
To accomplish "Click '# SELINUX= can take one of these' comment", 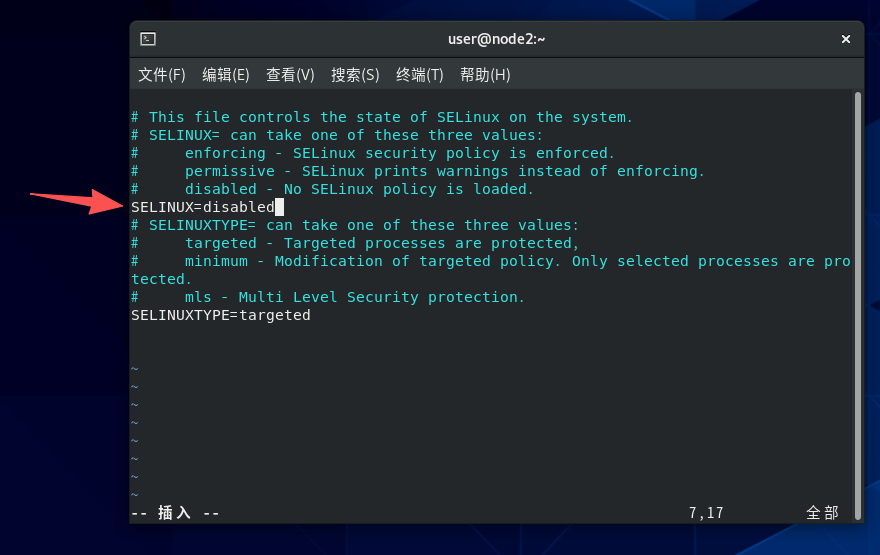I will click(337, 135).
